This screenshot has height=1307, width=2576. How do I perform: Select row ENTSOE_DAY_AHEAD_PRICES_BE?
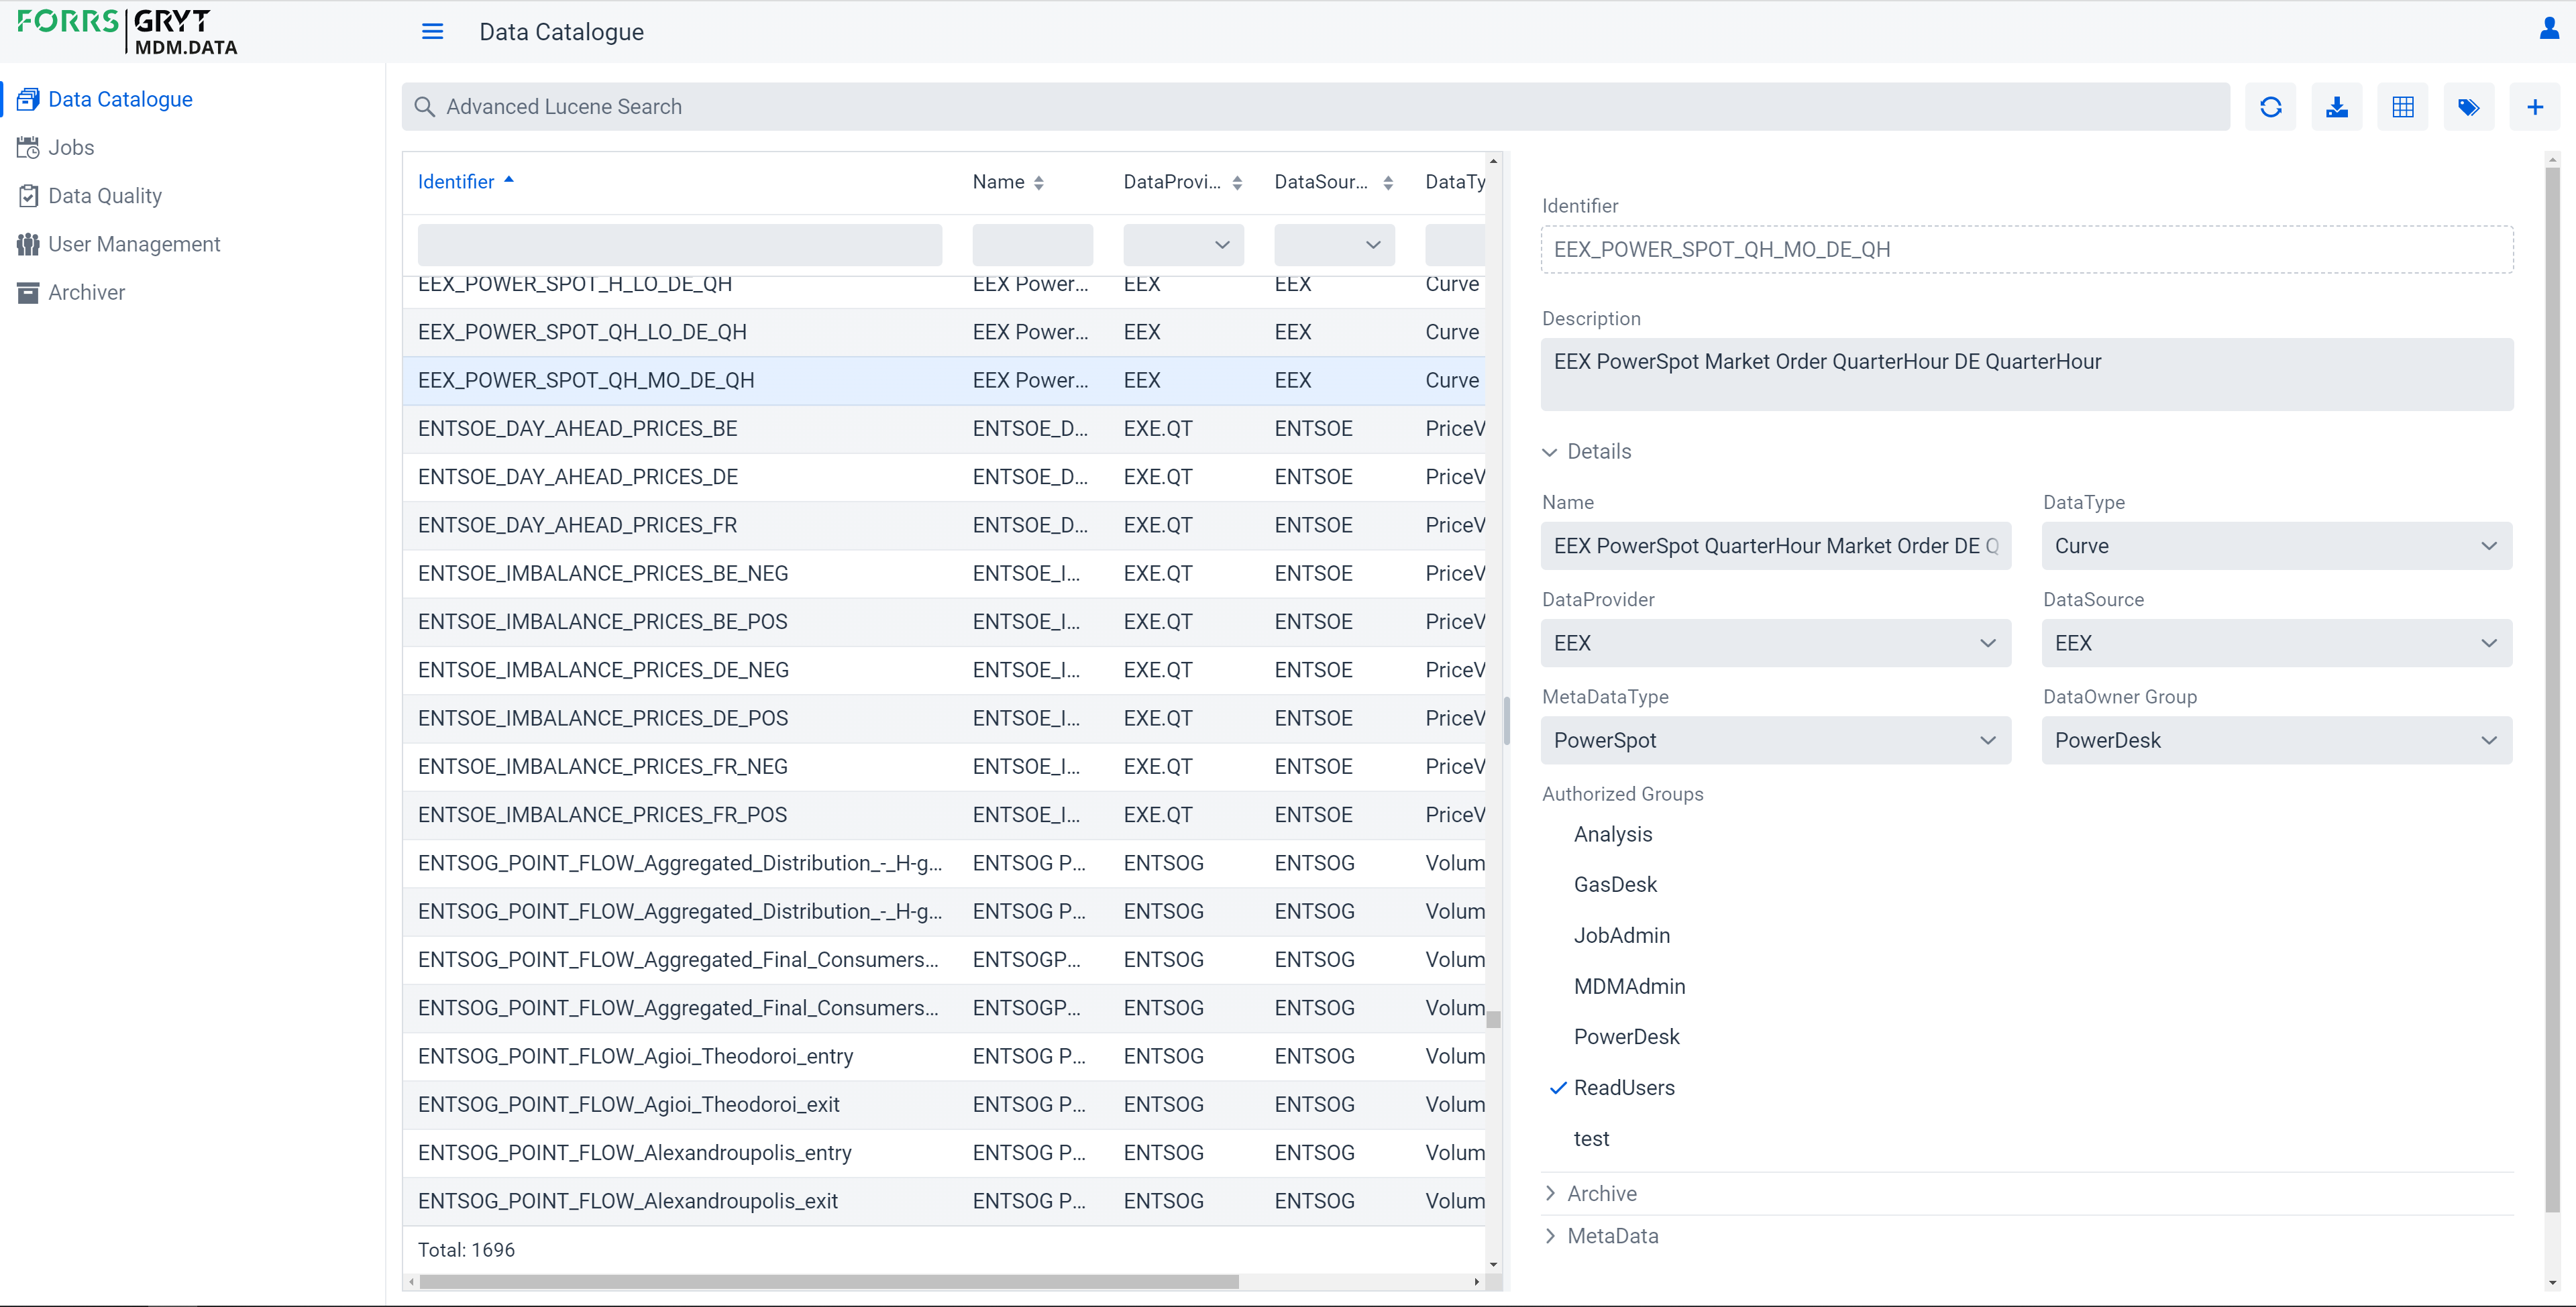tap(944, 429)
